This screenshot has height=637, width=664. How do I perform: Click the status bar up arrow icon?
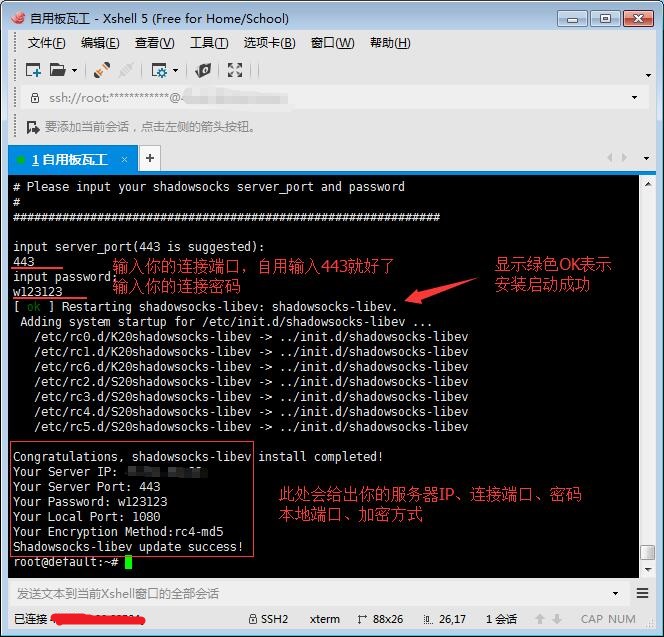tap(540, 619)
